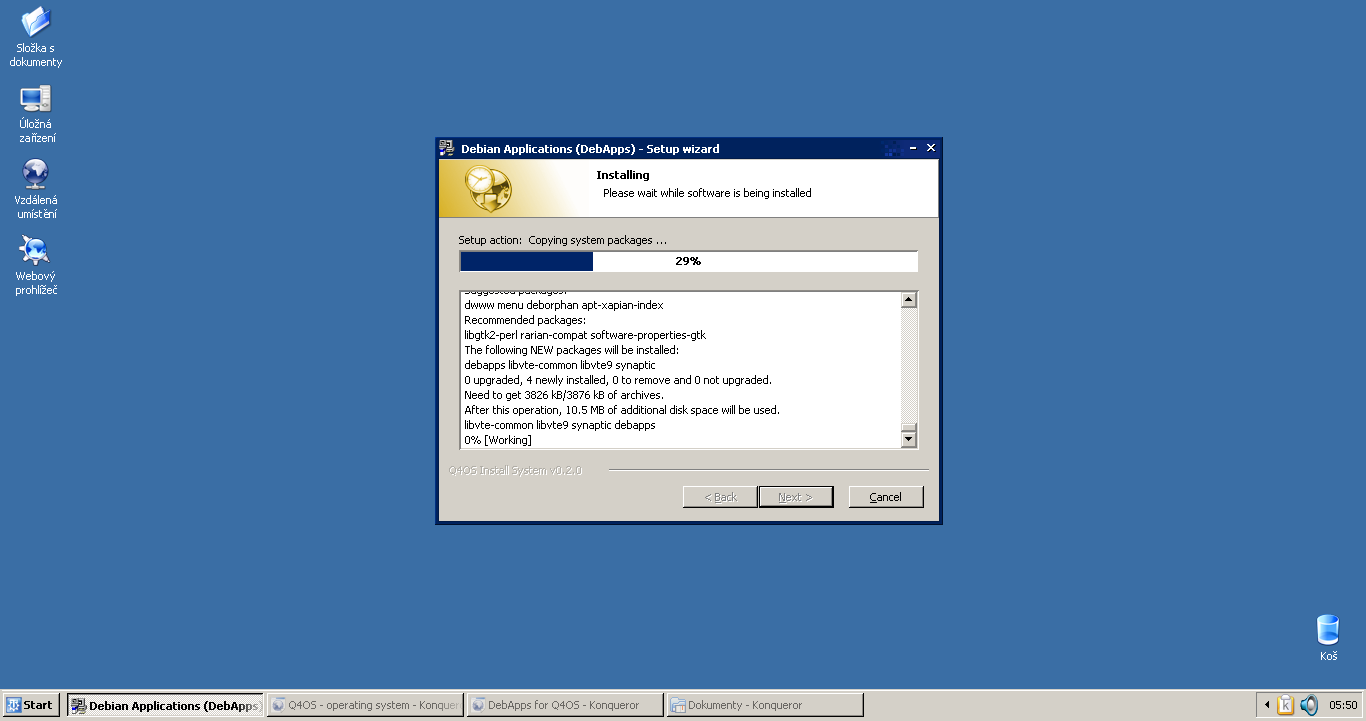The image size is (1366, 721).
Task: Click the disabled Back button
Action: tap(720, 497)
